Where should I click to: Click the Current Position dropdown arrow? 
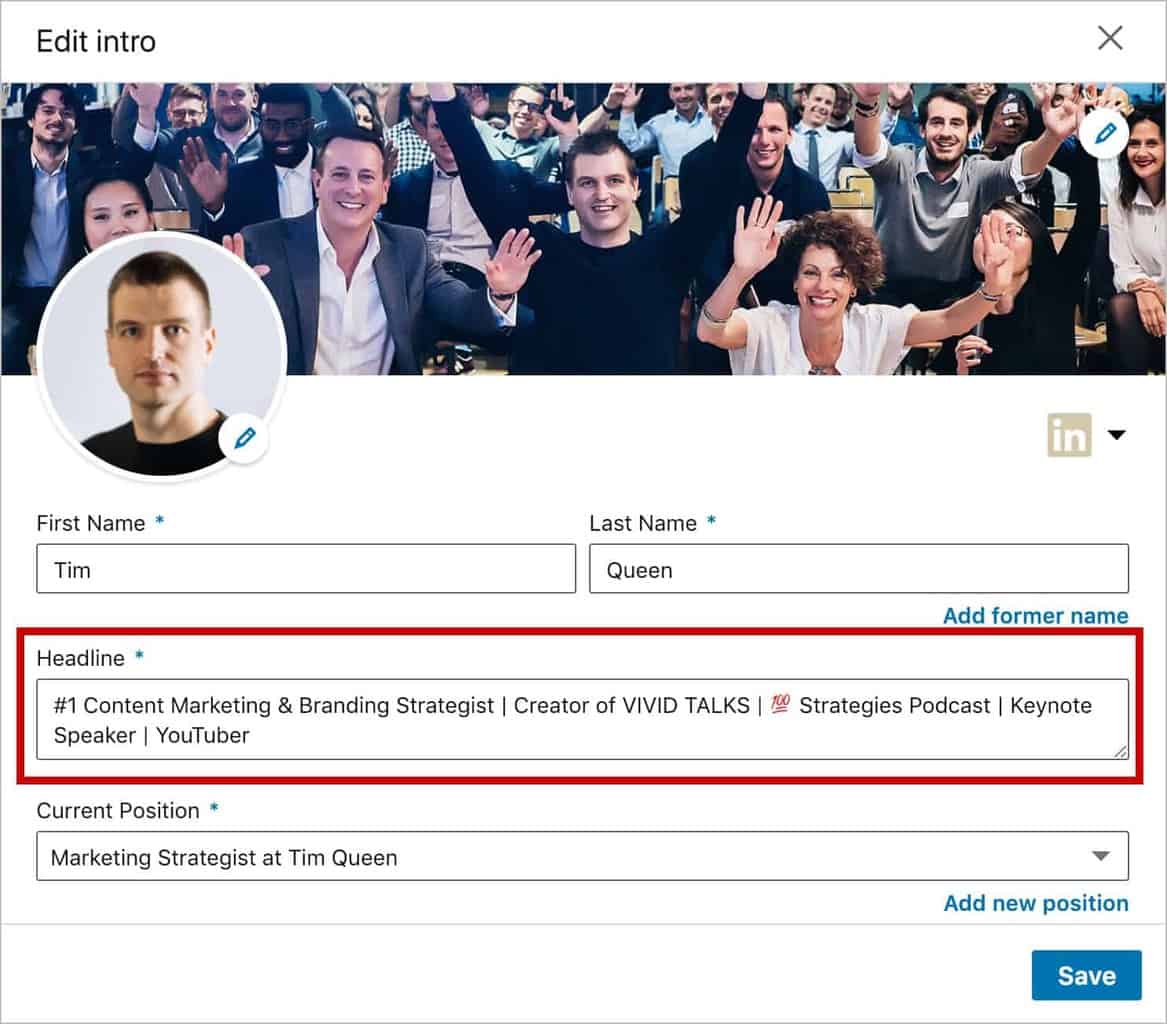pos(1101,857)
